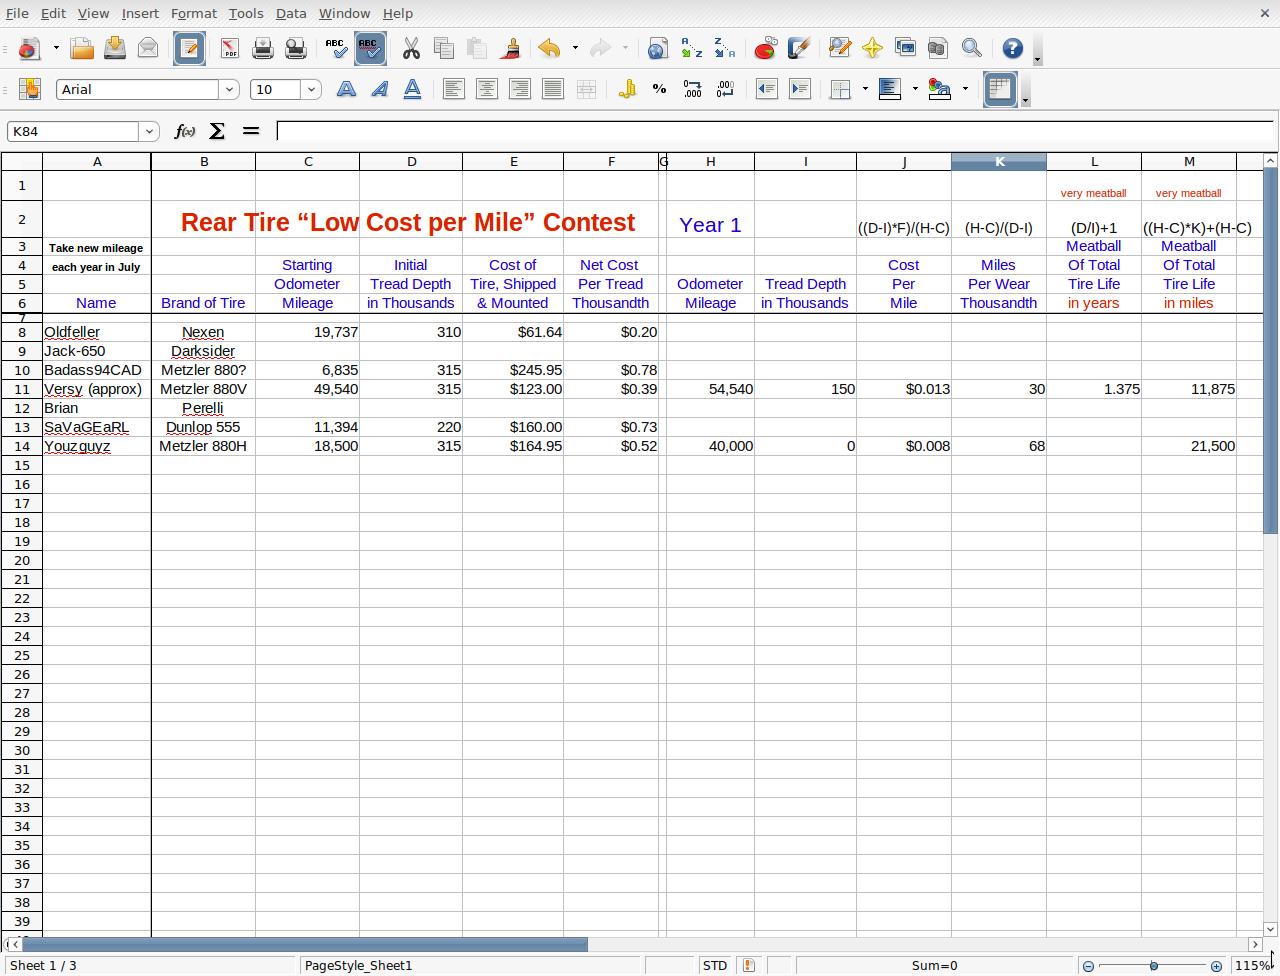Viewport: 1280px width, 976px height.
Task: Apply percent number format
Action: (659, 89)
